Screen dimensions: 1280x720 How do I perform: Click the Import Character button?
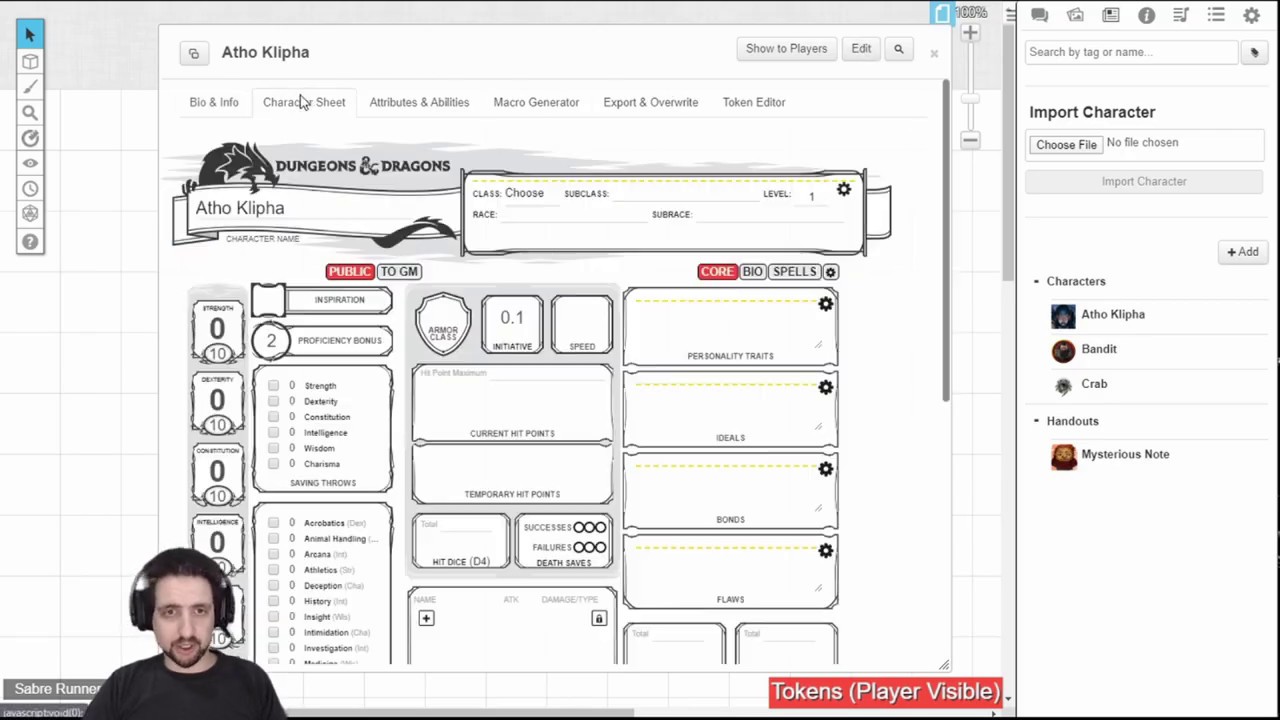(x=1144, y=182)
